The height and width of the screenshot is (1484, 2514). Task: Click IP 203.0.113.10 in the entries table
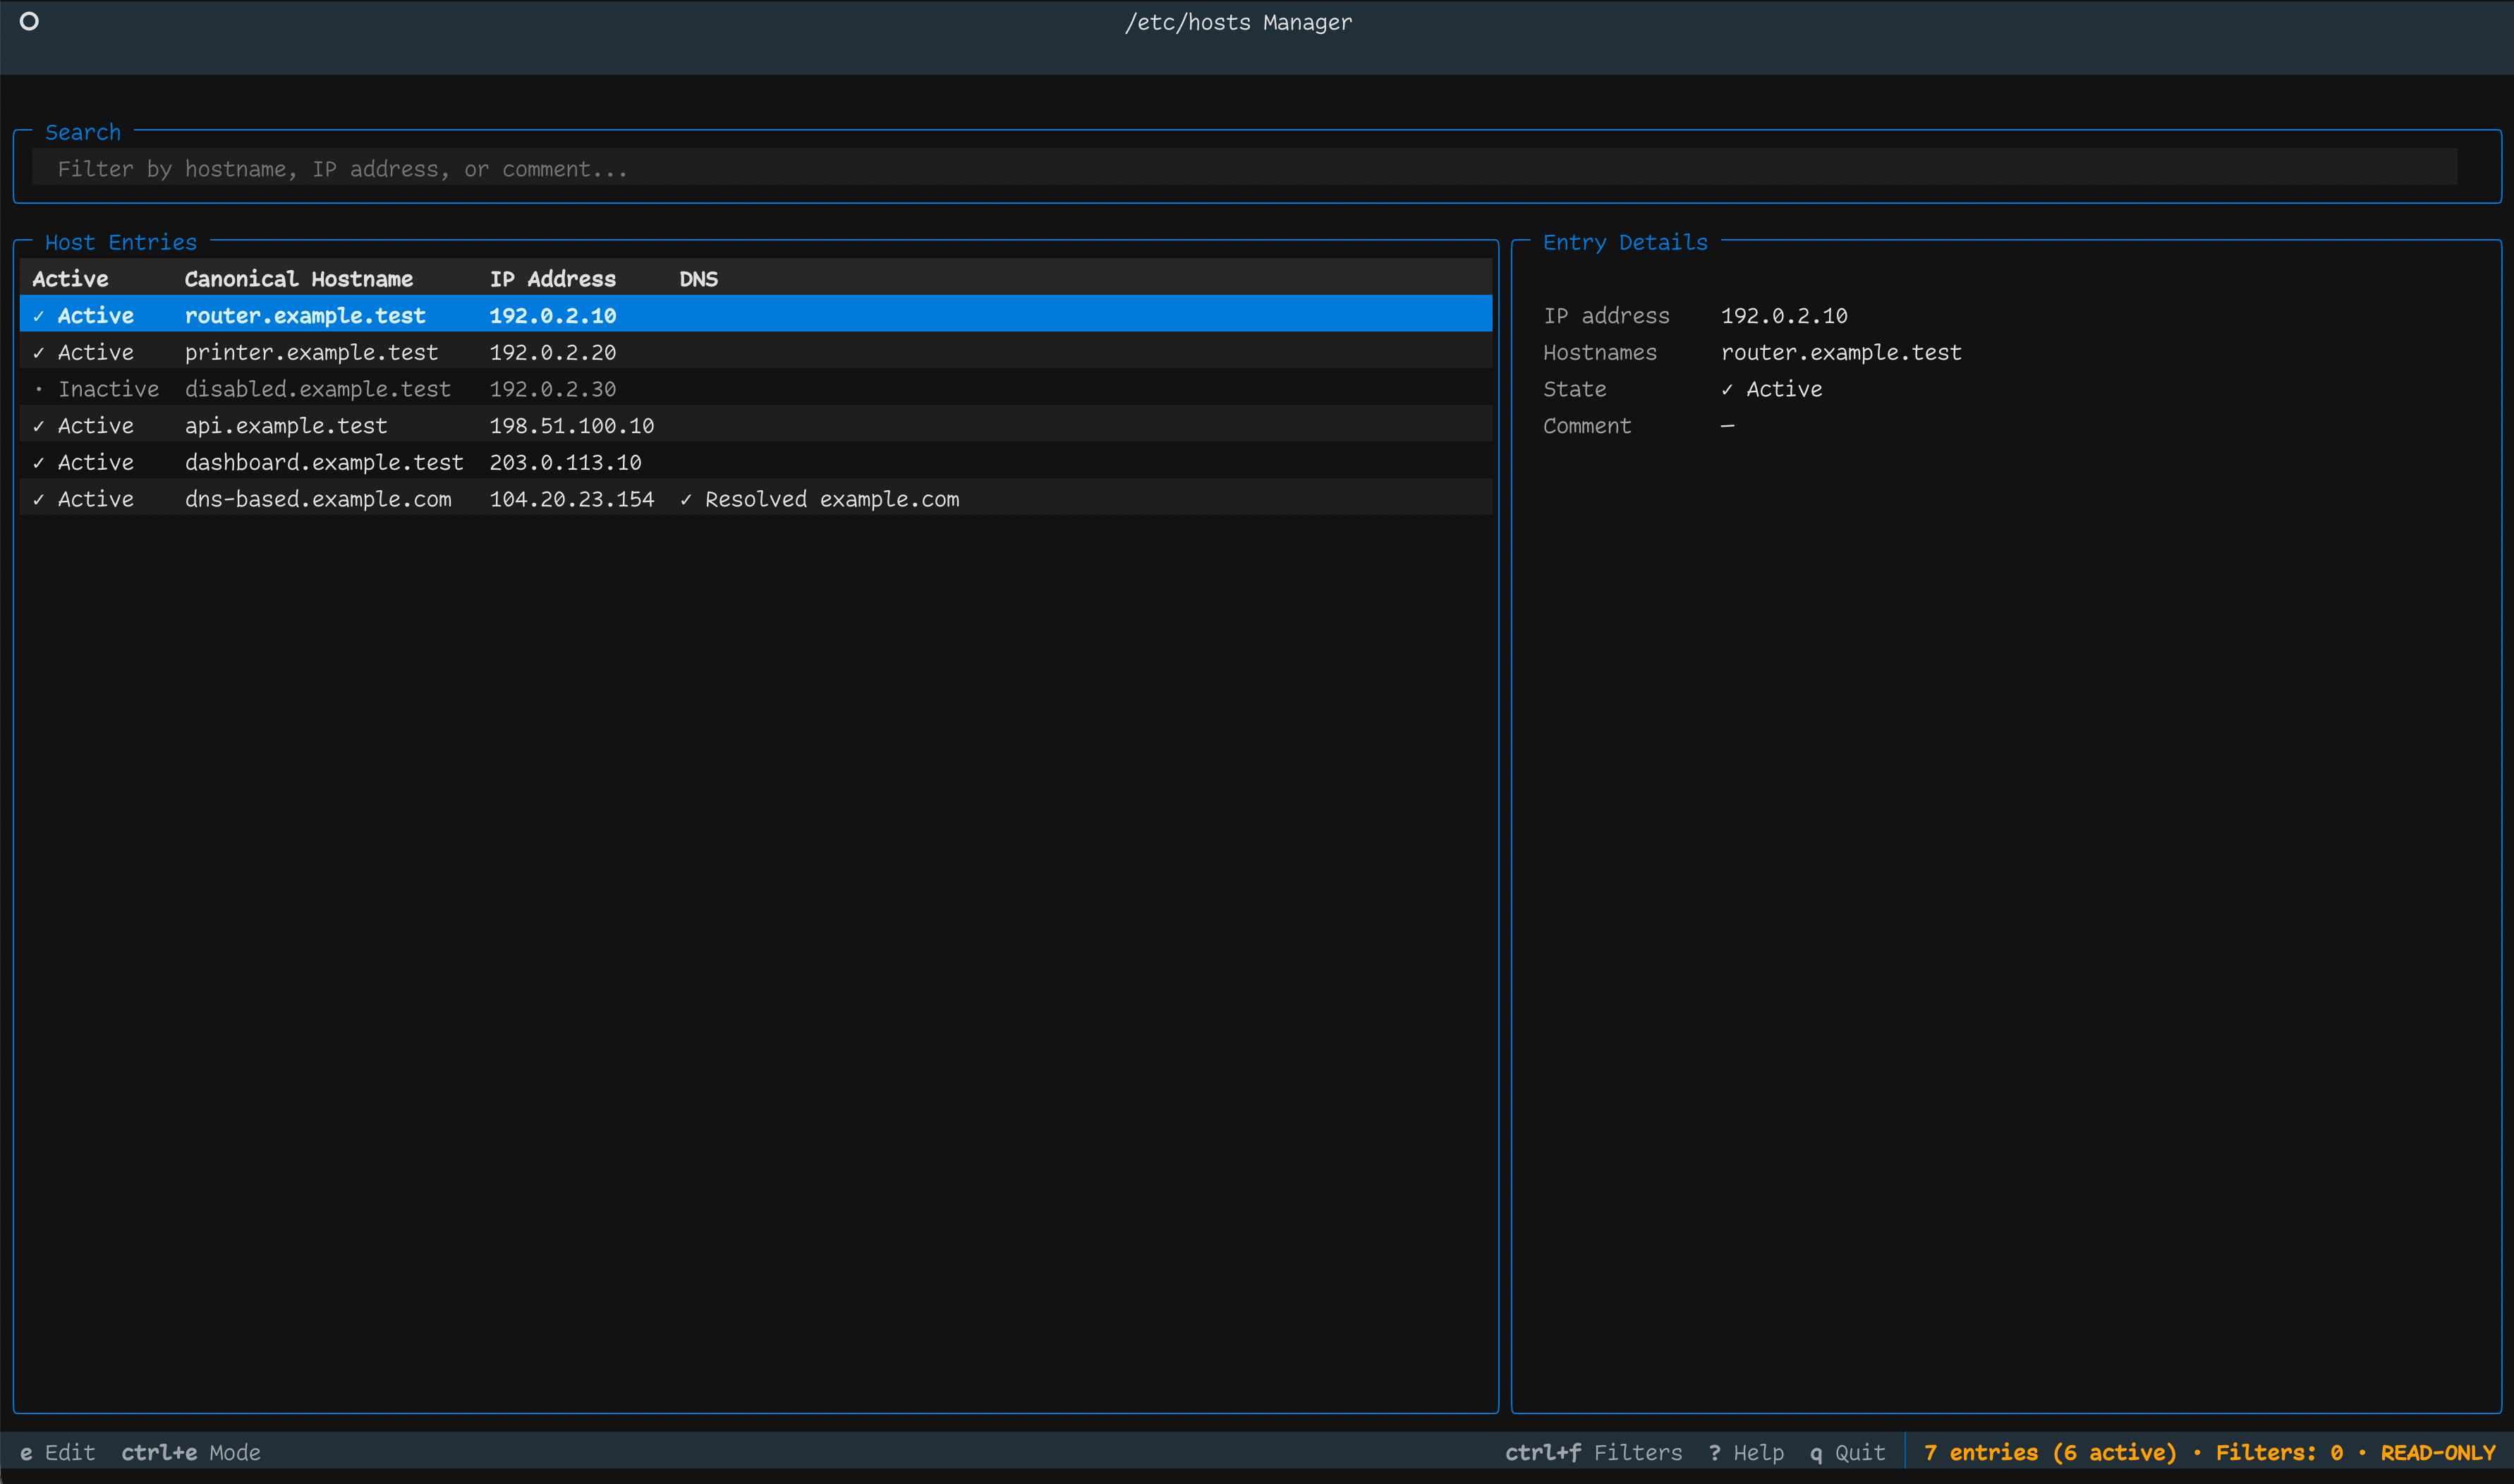[x=565, y=461]
